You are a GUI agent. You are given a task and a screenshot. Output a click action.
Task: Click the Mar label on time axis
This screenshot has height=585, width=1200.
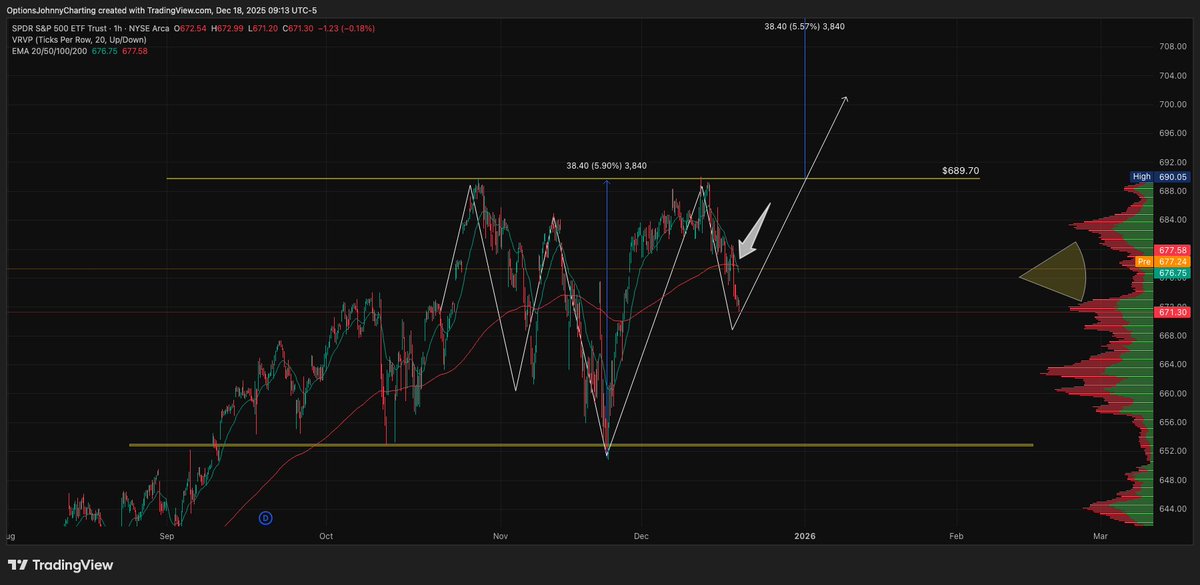click(x=1101, y=536)
